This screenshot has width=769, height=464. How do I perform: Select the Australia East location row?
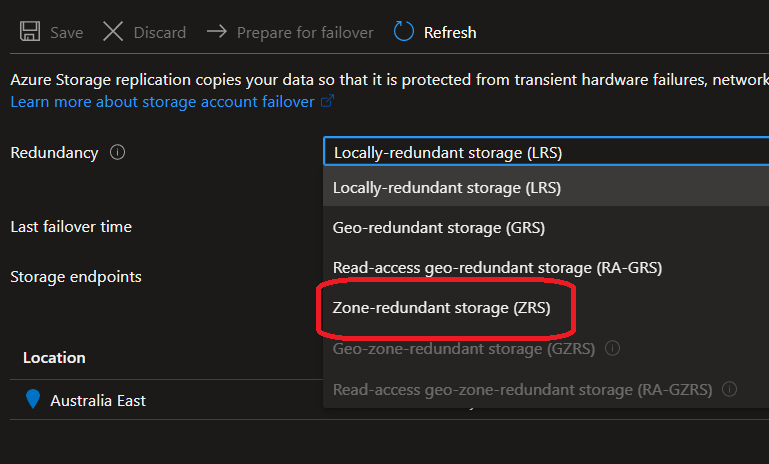pos(98,400)
